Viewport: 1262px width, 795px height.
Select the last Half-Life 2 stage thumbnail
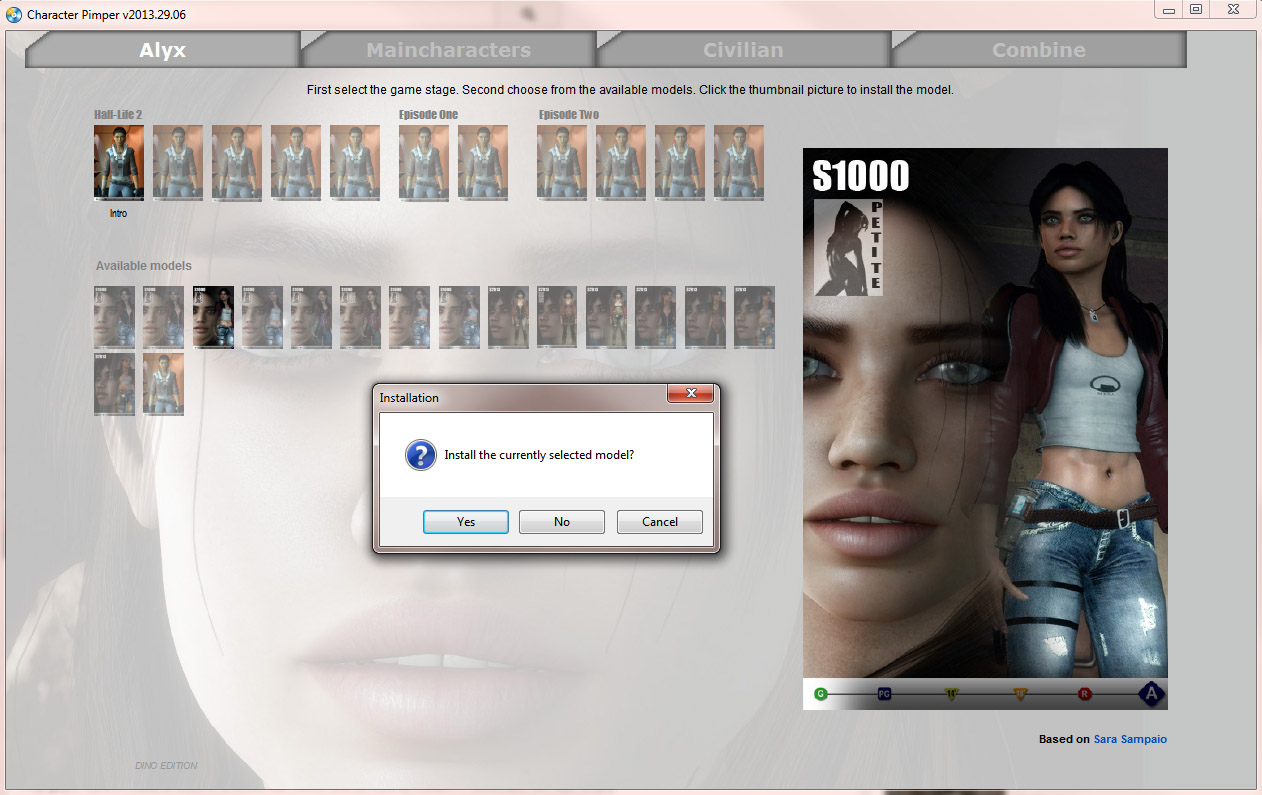point(355,163)
